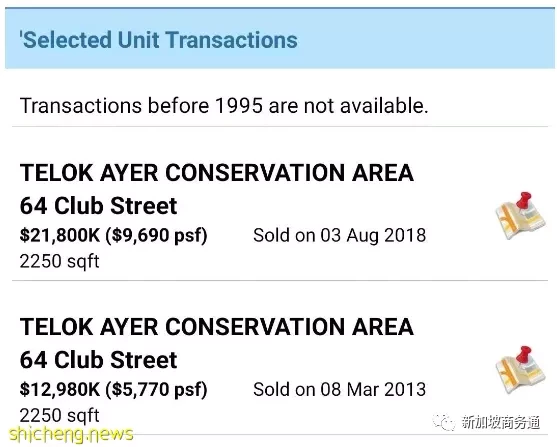Image resolution: width=557 pixels, height=447 pixels.
Task: Click the transactions before 1995 notice
Action: [x=224, y=106]
